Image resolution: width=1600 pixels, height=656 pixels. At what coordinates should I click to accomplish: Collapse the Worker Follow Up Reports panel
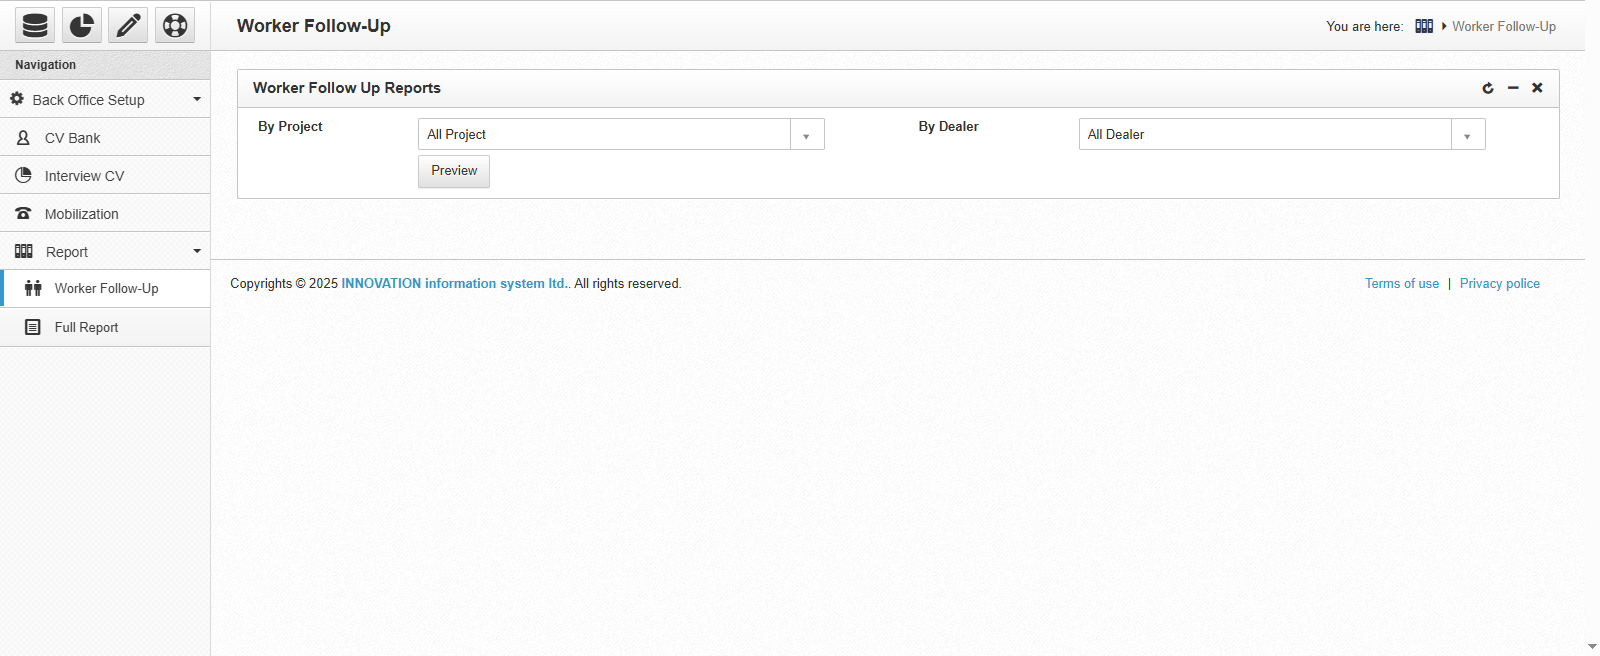click(1513, 88)
